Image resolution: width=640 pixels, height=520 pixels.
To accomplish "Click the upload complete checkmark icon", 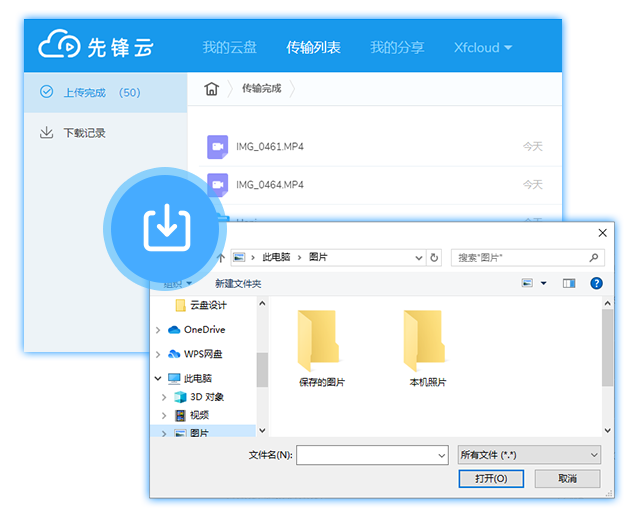I will pos(47,91).
